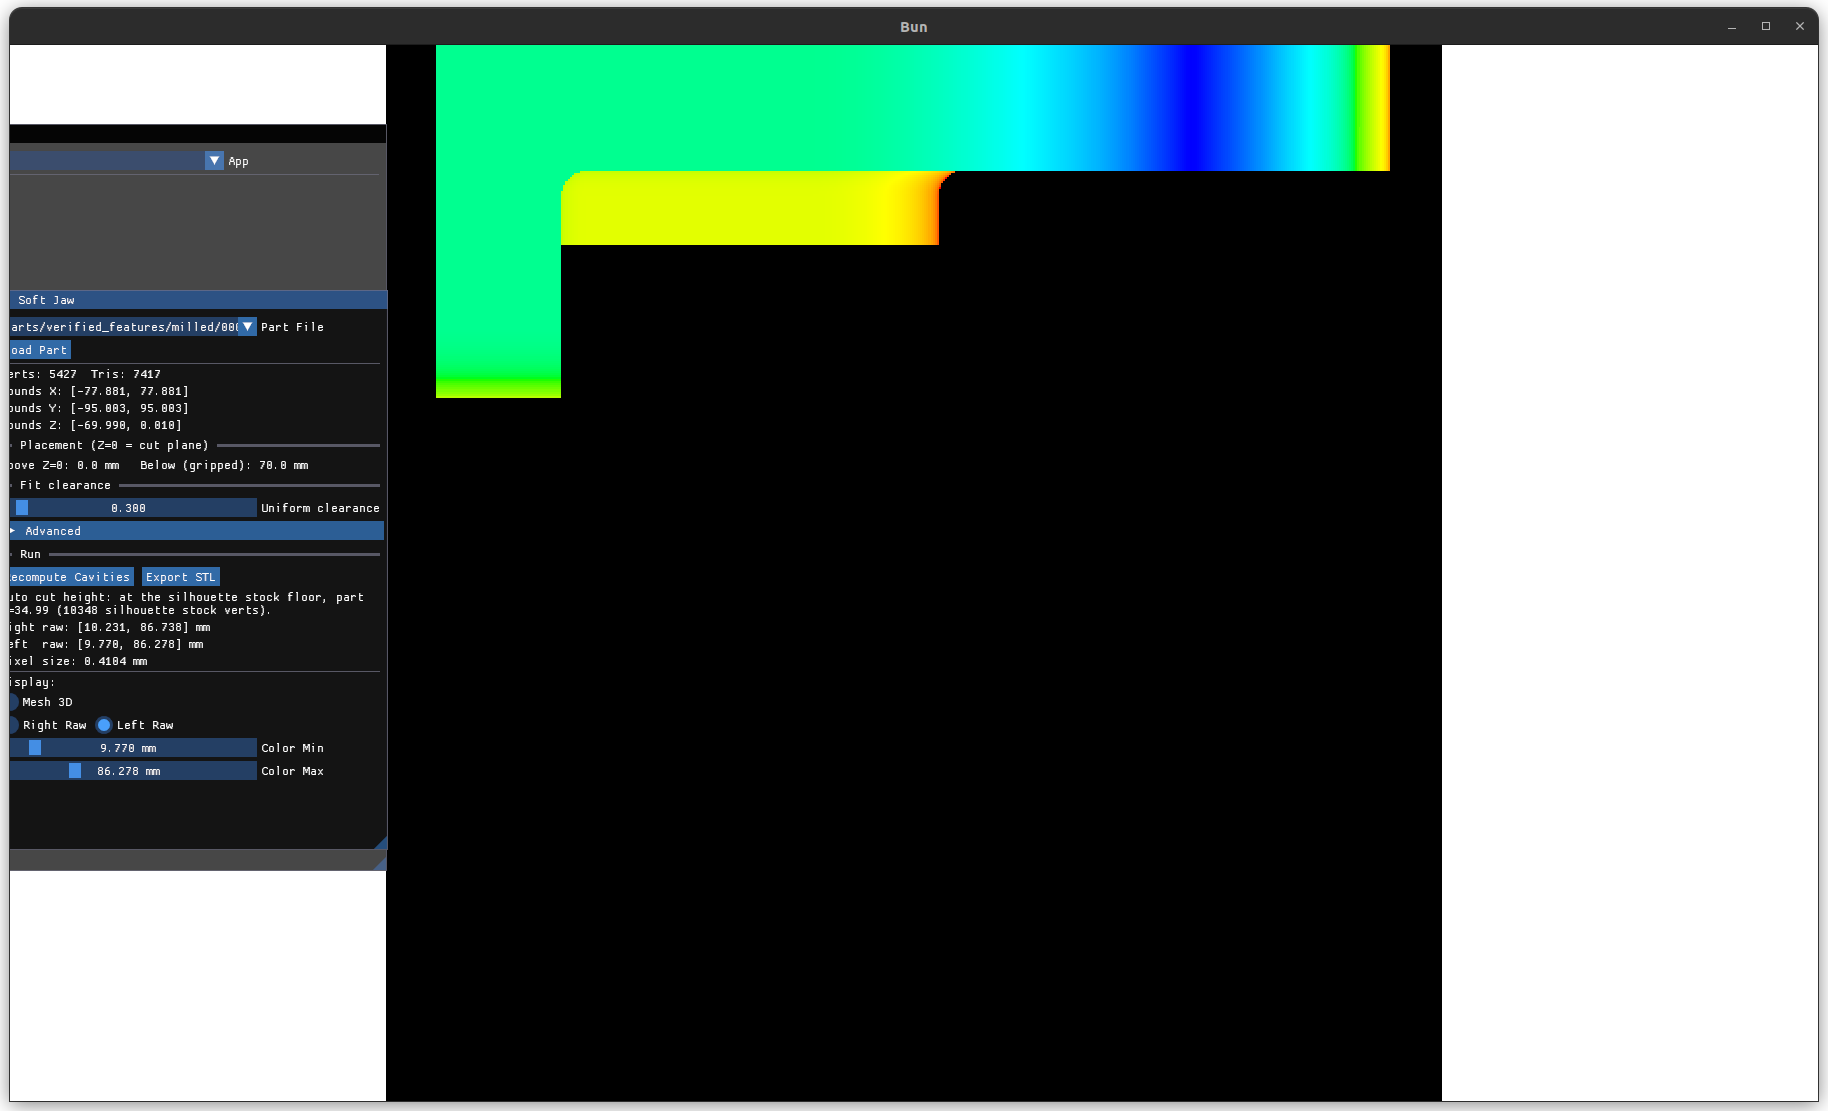Click the bounds X value text
The height and width of the screenshot is (1111, 1828).
tap(129, 391)
